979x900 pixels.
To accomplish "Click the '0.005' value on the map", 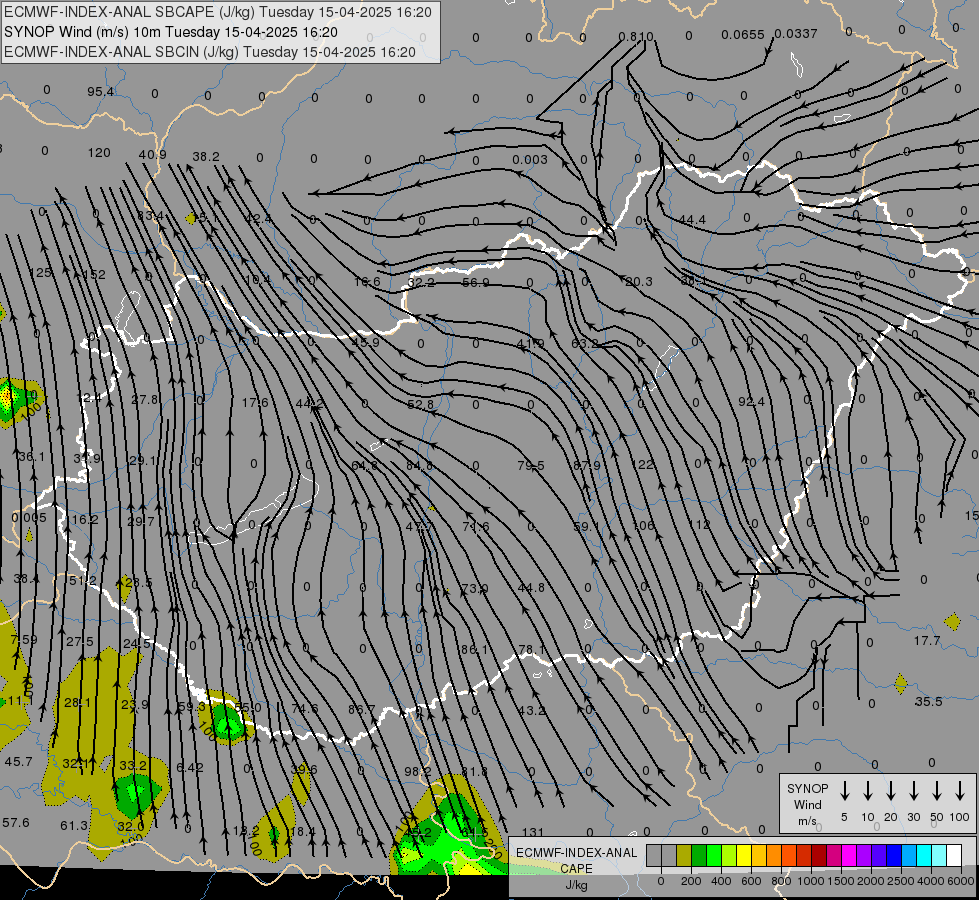I will [x=29, y=517].
